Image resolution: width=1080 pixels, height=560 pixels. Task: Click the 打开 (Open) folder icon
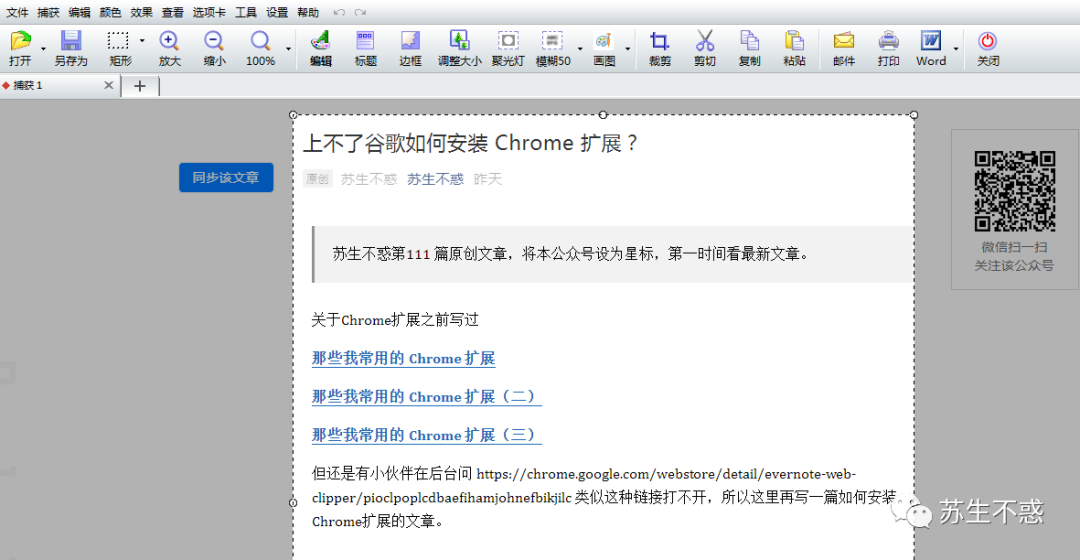(x=21, y=41)
